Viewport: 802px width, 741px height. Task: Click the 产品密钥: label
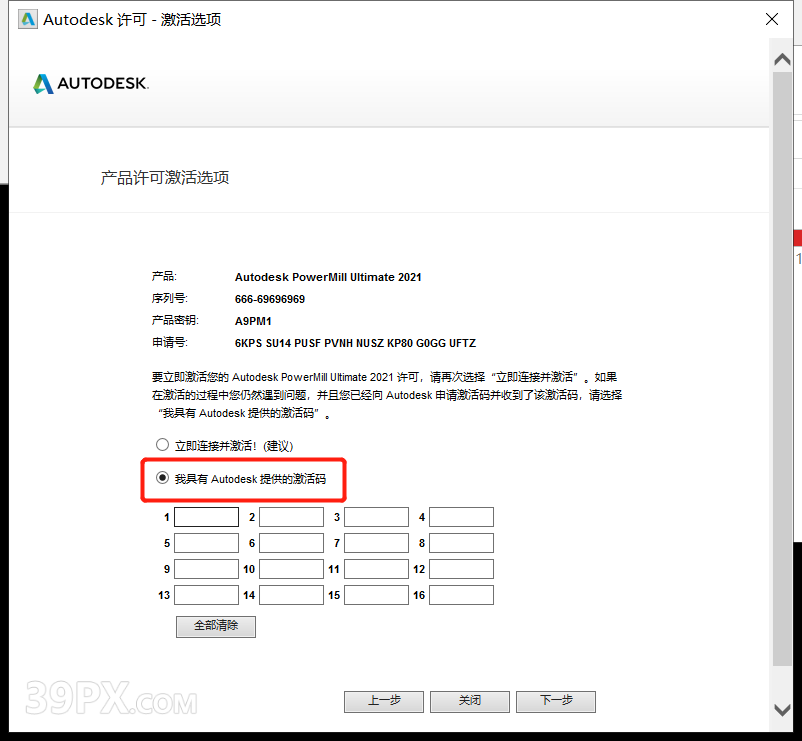(x=175, y=321)
